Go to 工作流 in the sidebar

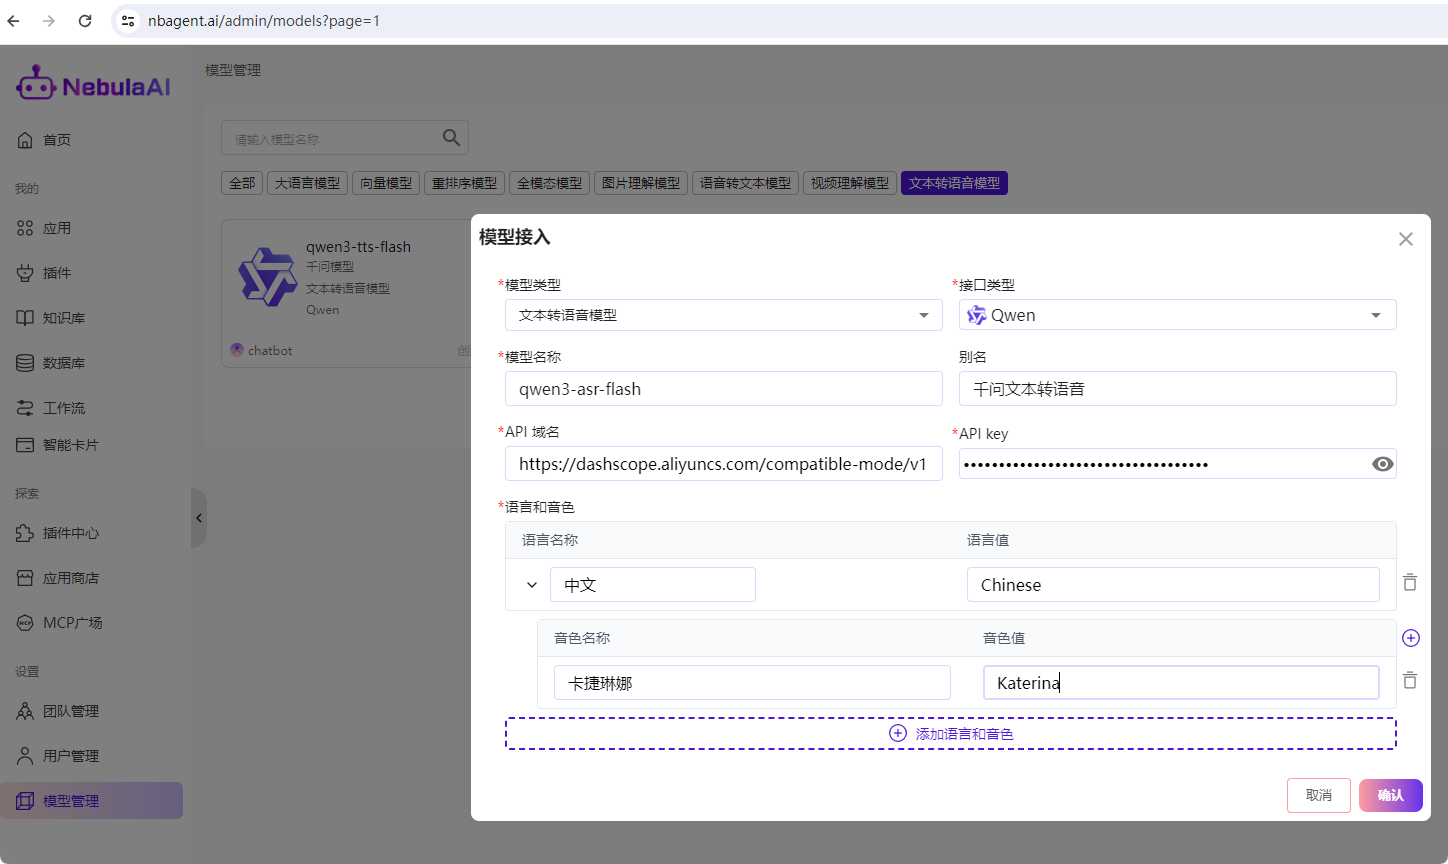point(64,408)
